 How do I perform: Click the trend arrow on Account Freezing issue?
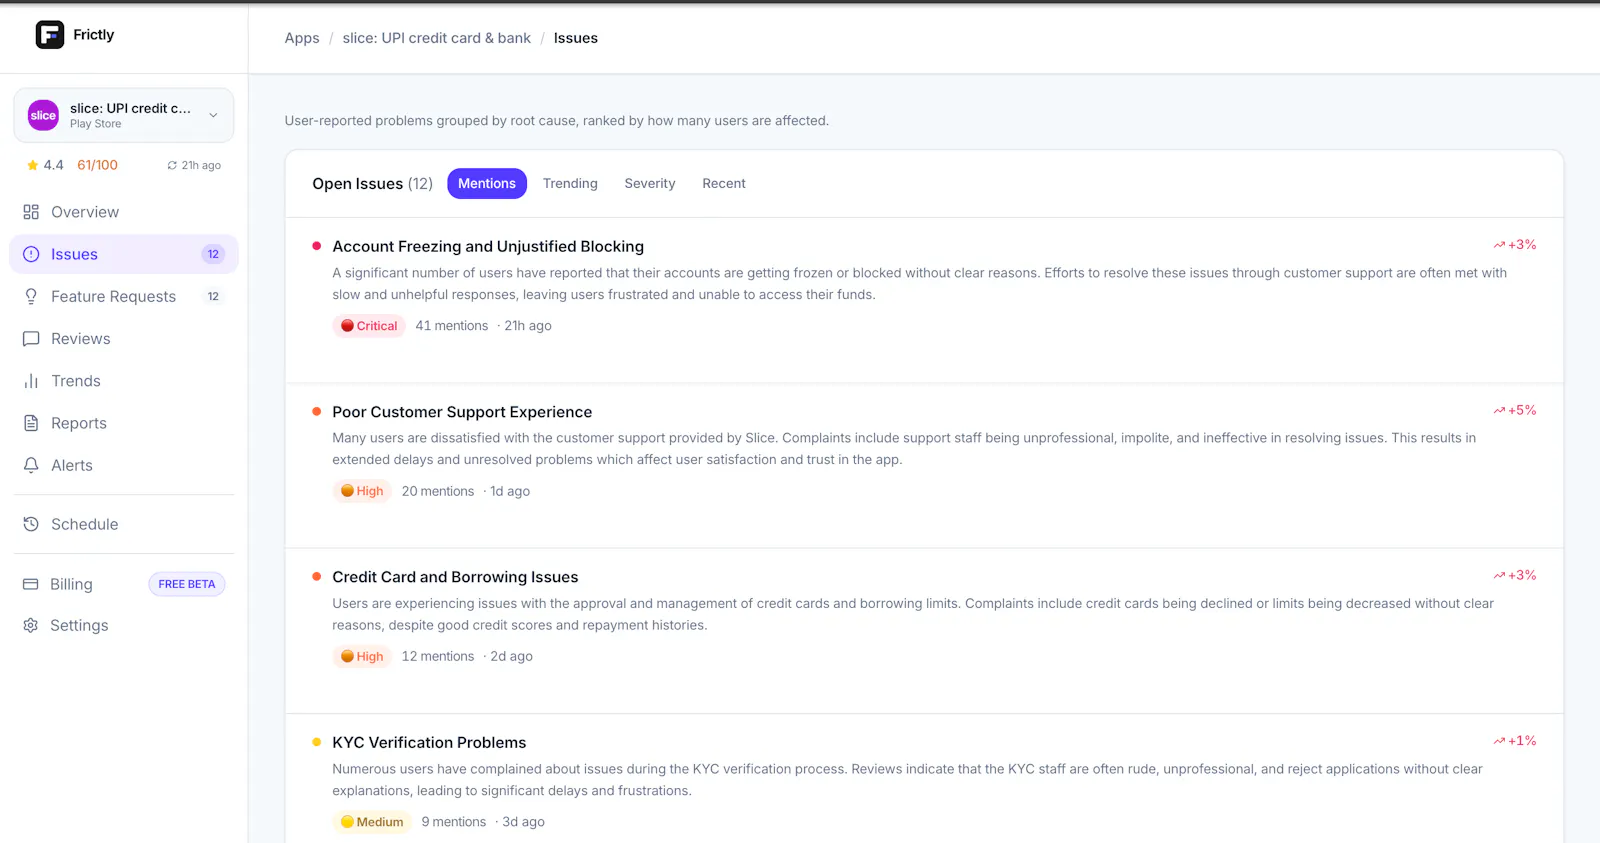tap(1499, 245)
